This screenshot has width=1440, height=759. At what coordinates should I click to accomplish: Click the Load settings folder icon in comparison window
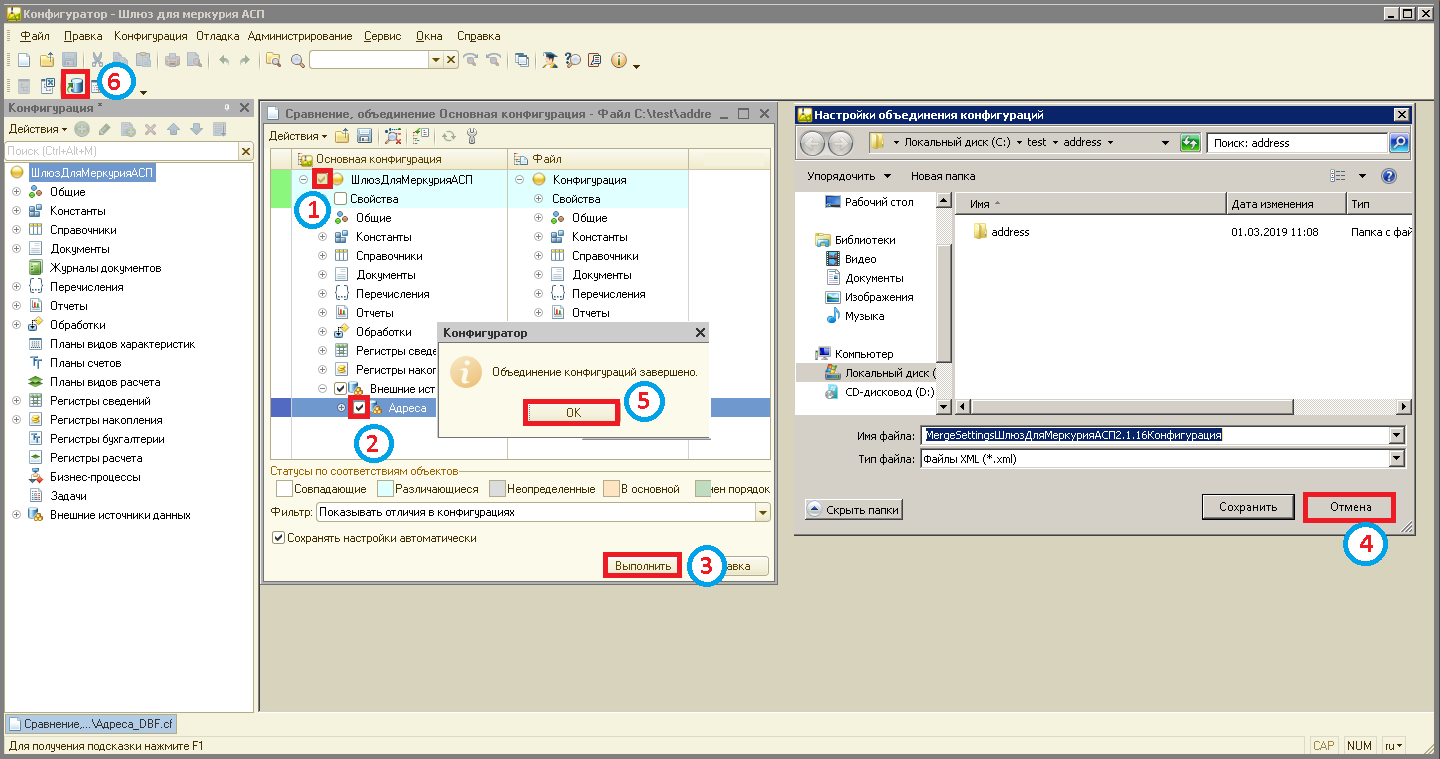coord(342,136)
